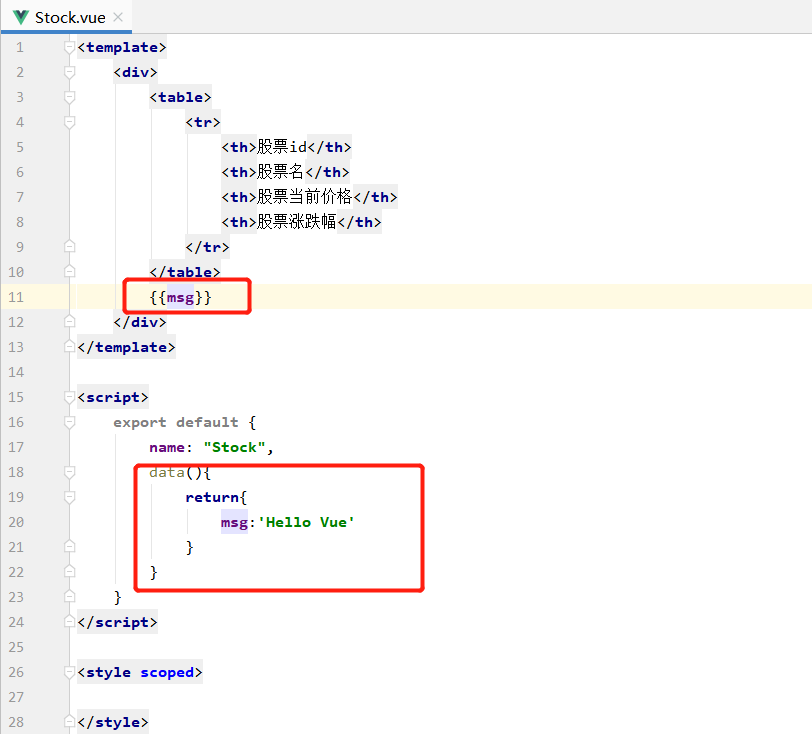Collapse the export default fold marker at line 16
812x734 pixels.
click(x=69, y=422)
